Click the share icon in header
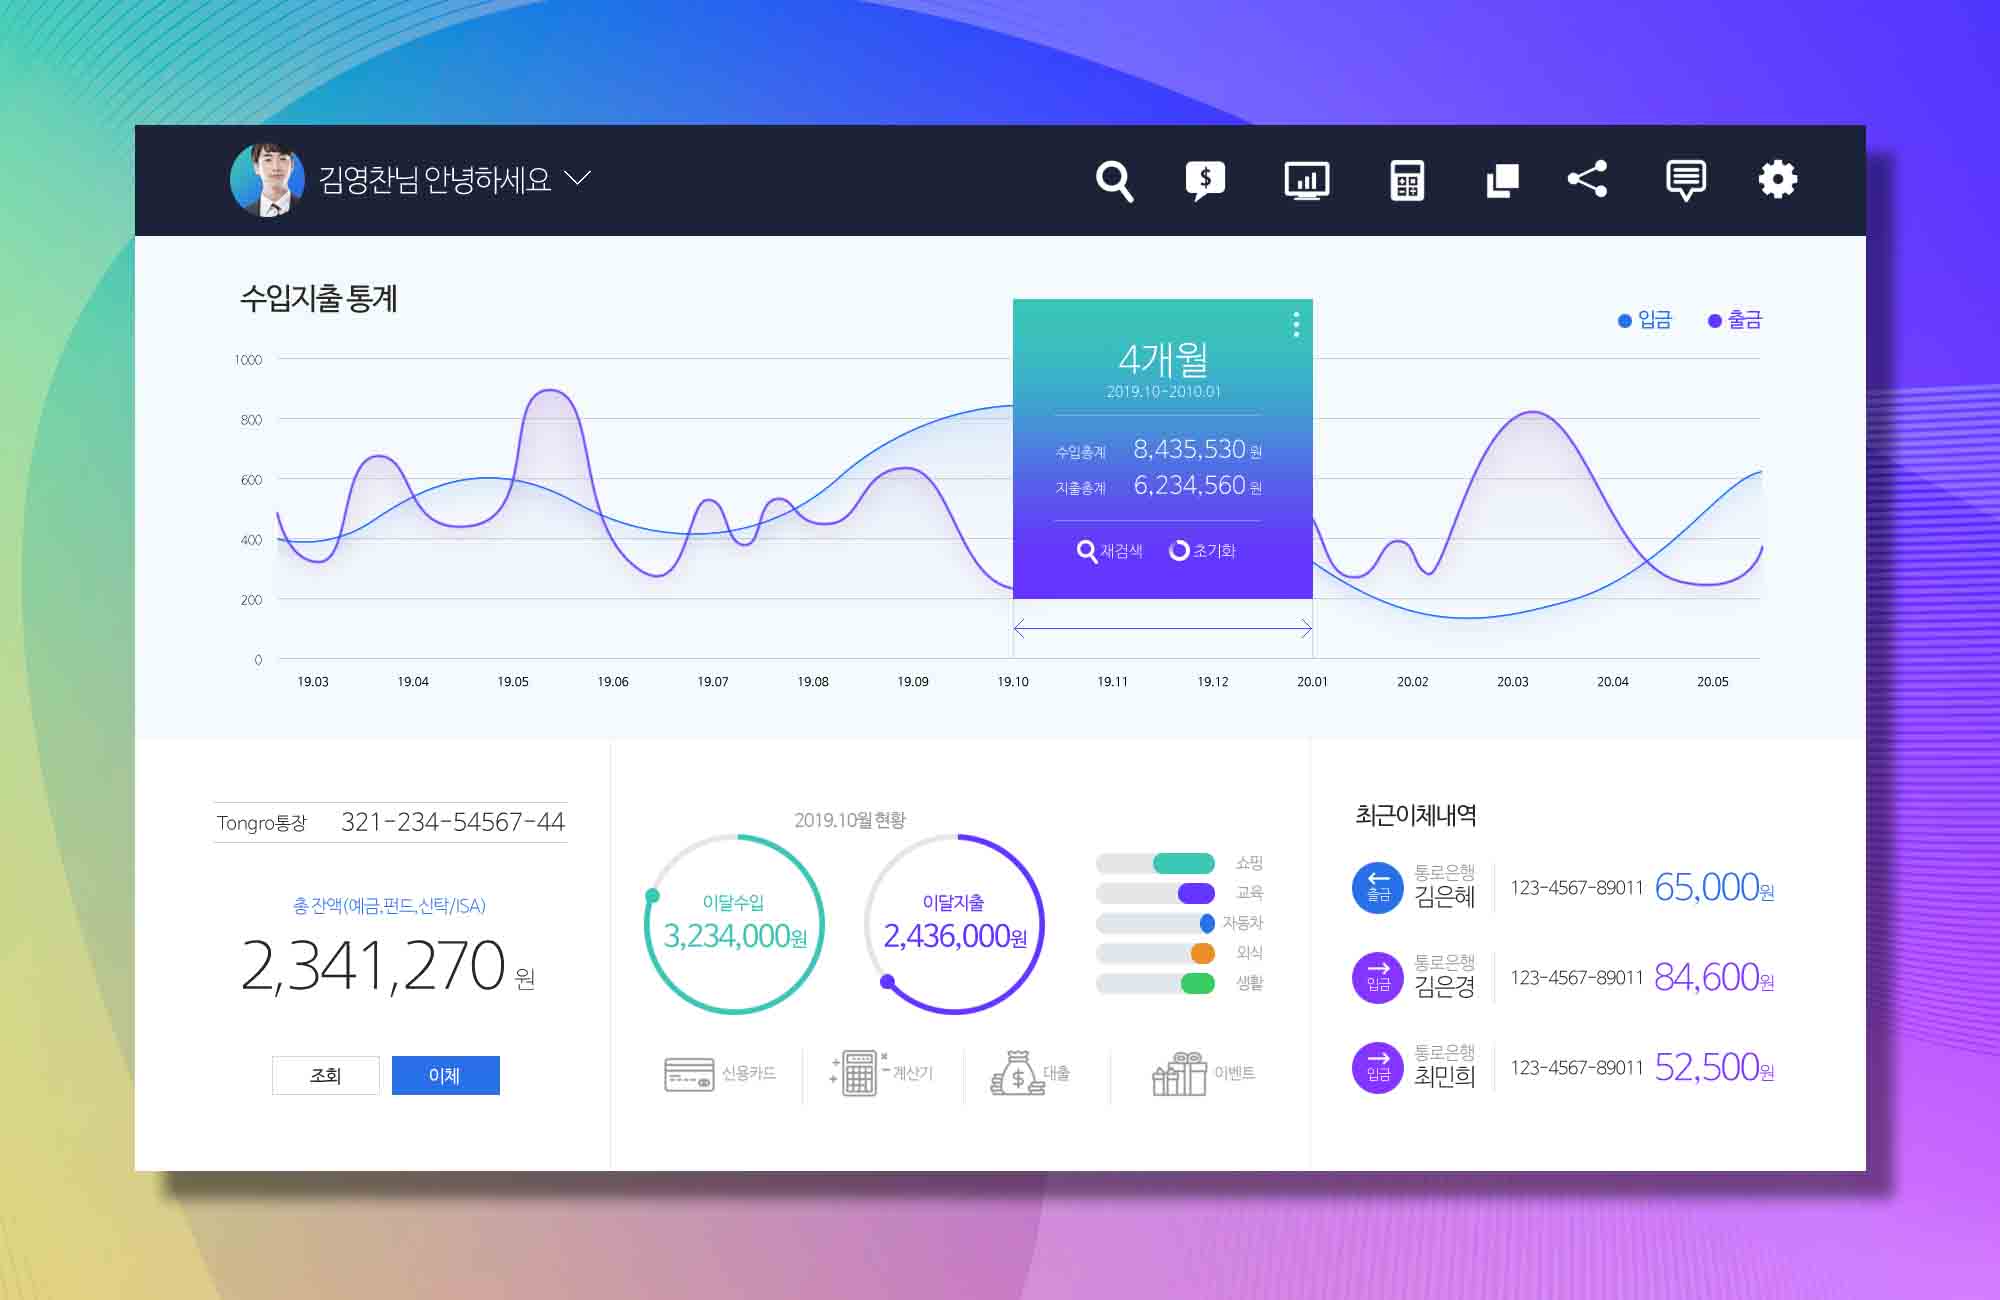 point(1587,179)
